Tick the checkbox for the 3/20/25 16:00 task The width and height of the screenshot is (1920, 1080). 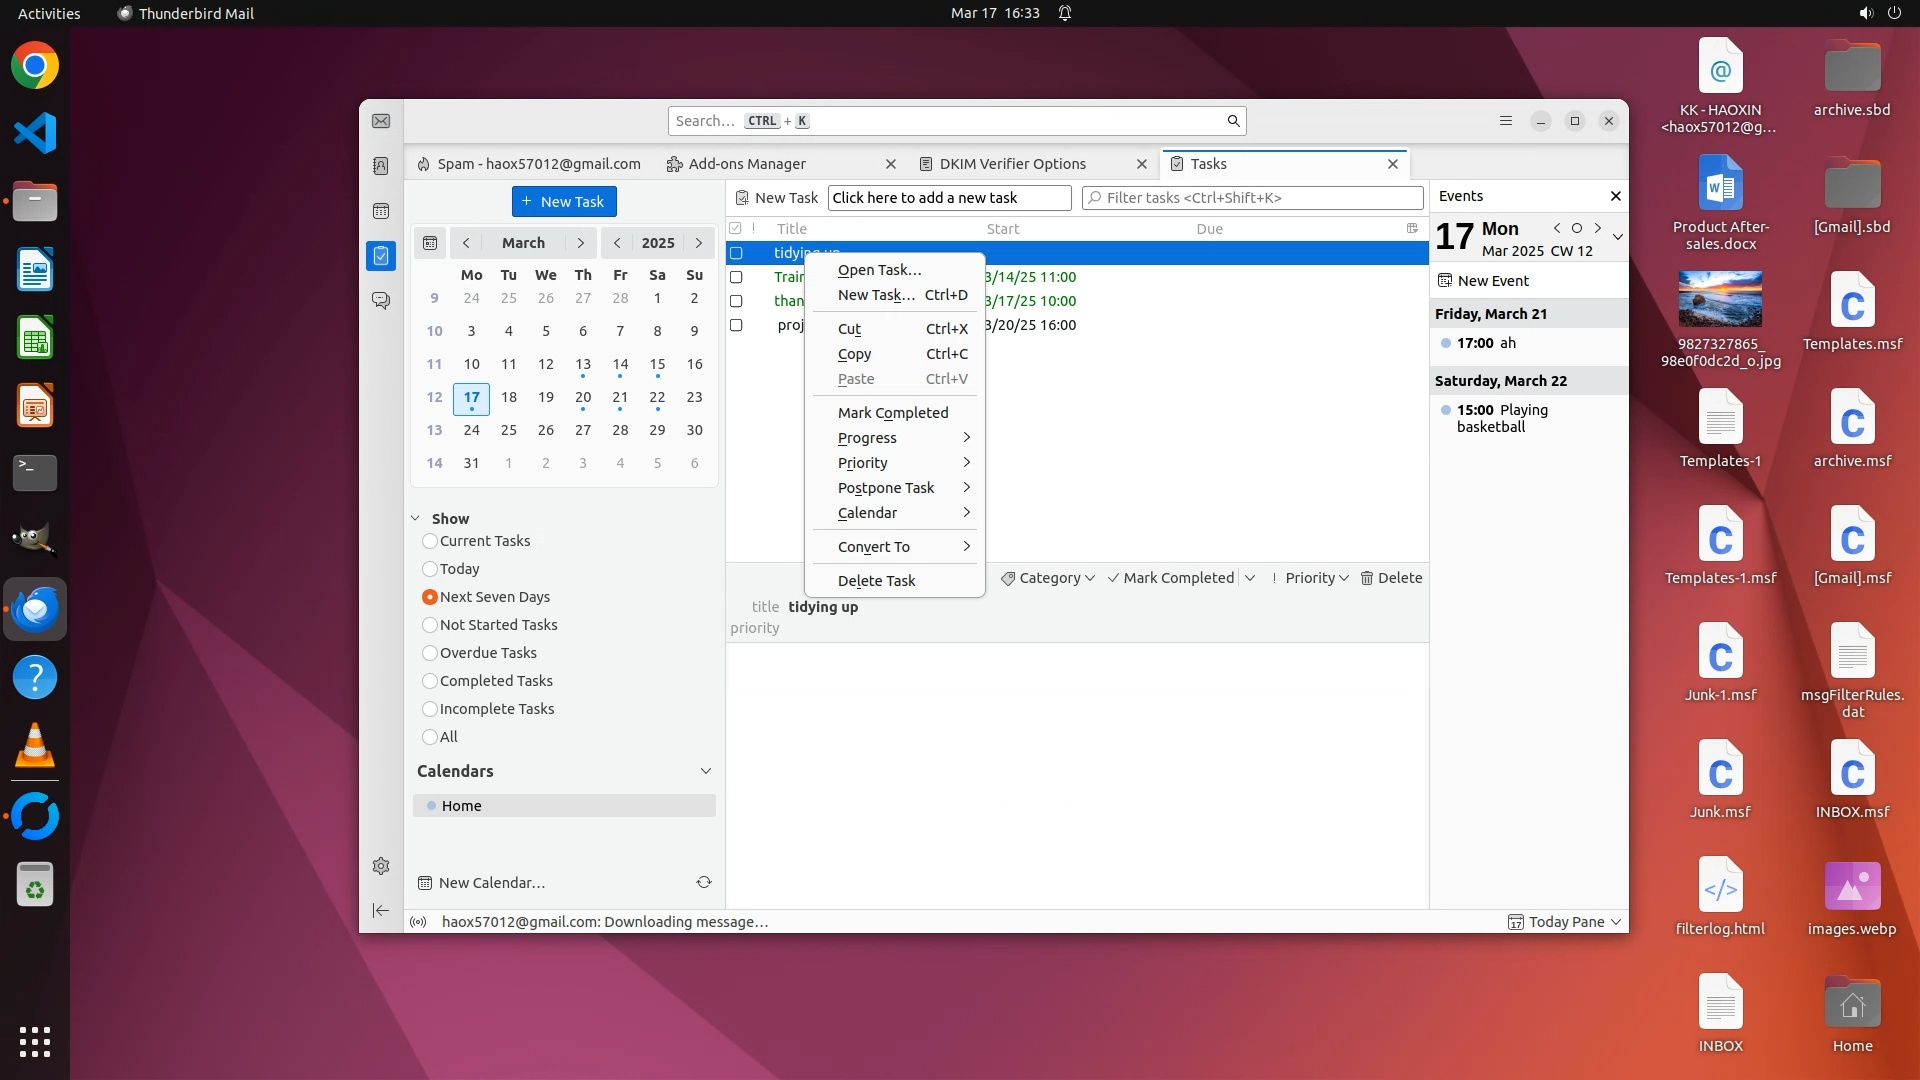[736, 325]
